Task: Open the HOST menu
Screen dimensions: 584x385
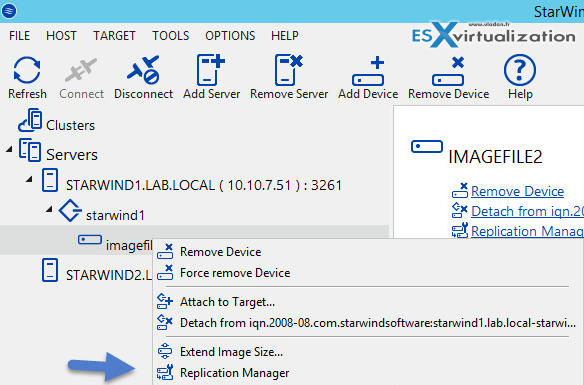Action: [61, 35]
